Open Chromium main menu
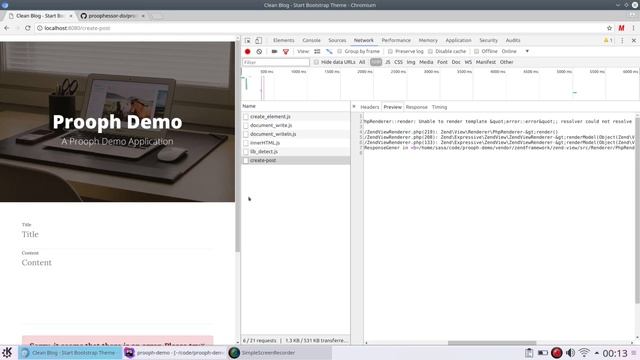 pyautogui.click(x=633, y=28)
